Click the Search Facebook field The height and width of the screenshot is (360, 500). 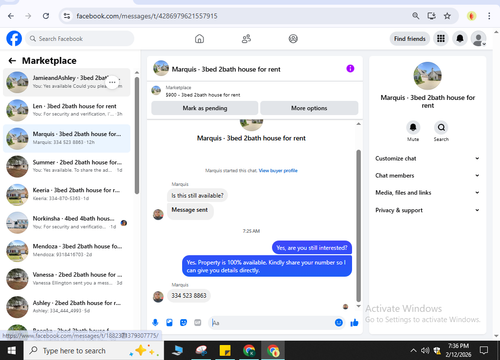pos(80,39)
